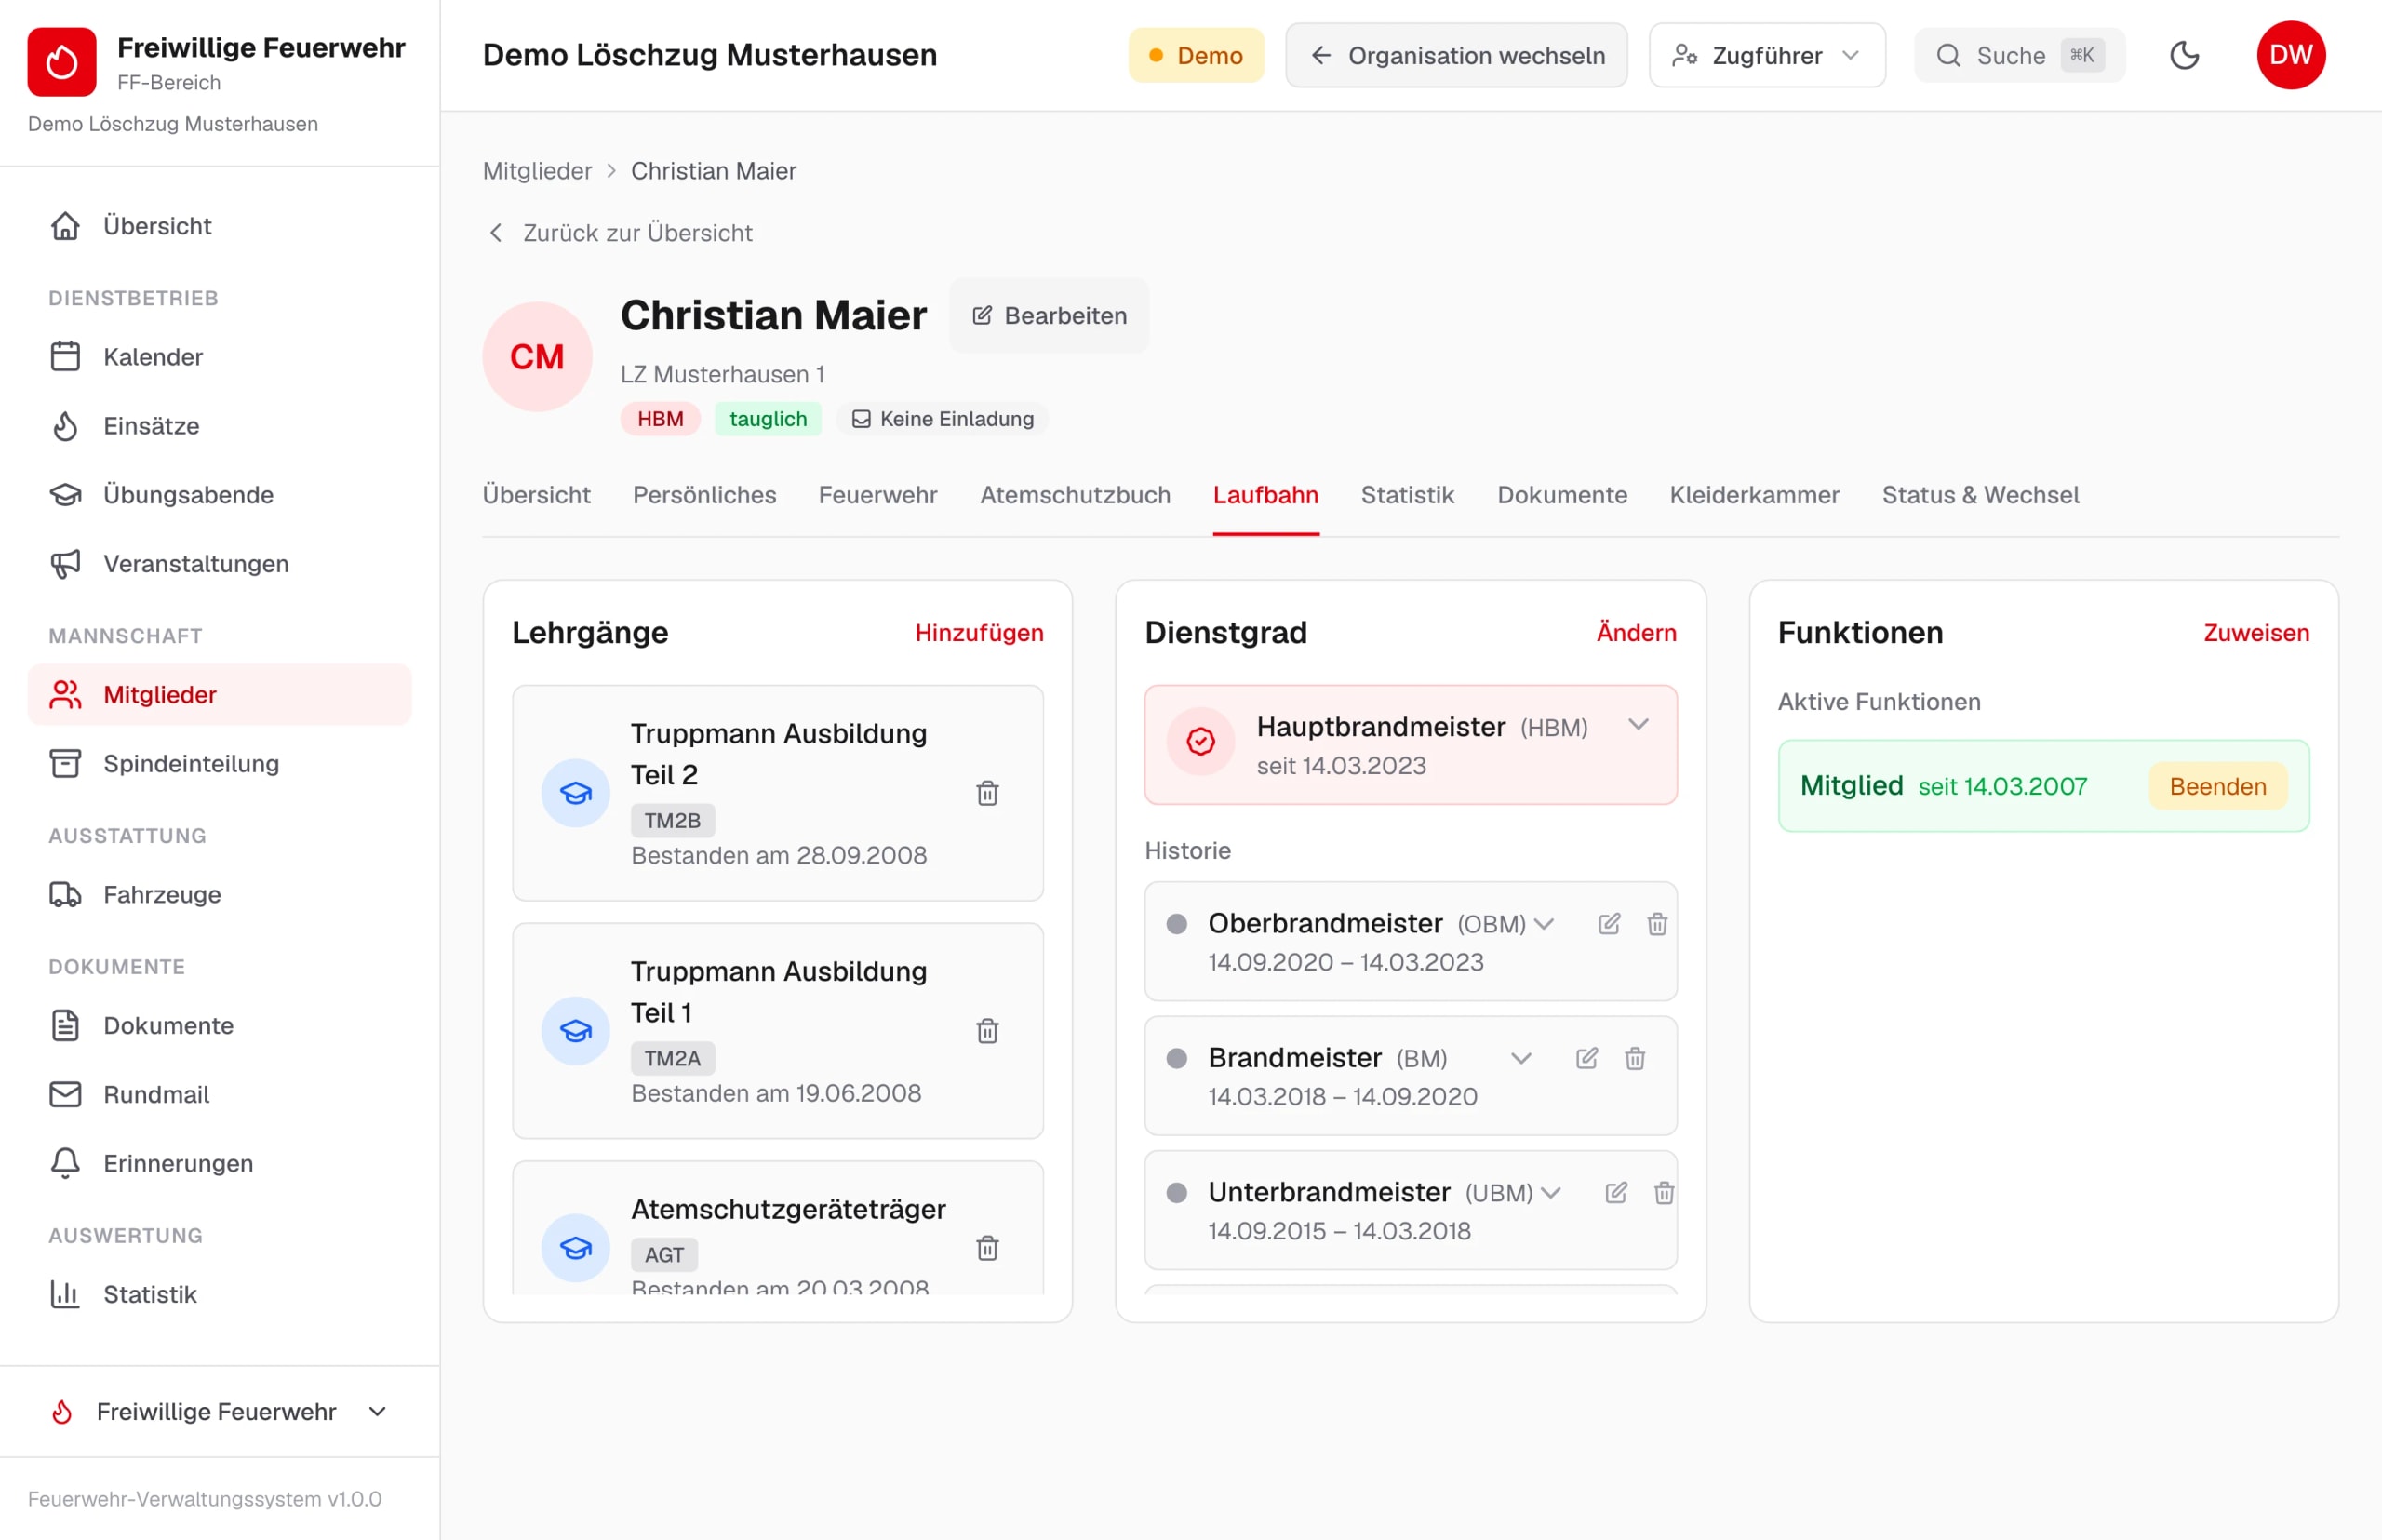Viewport: 2382px width, 1540px height.
Task: Click the Bearbeiten button next to the name
Action: pos(1049,315)
